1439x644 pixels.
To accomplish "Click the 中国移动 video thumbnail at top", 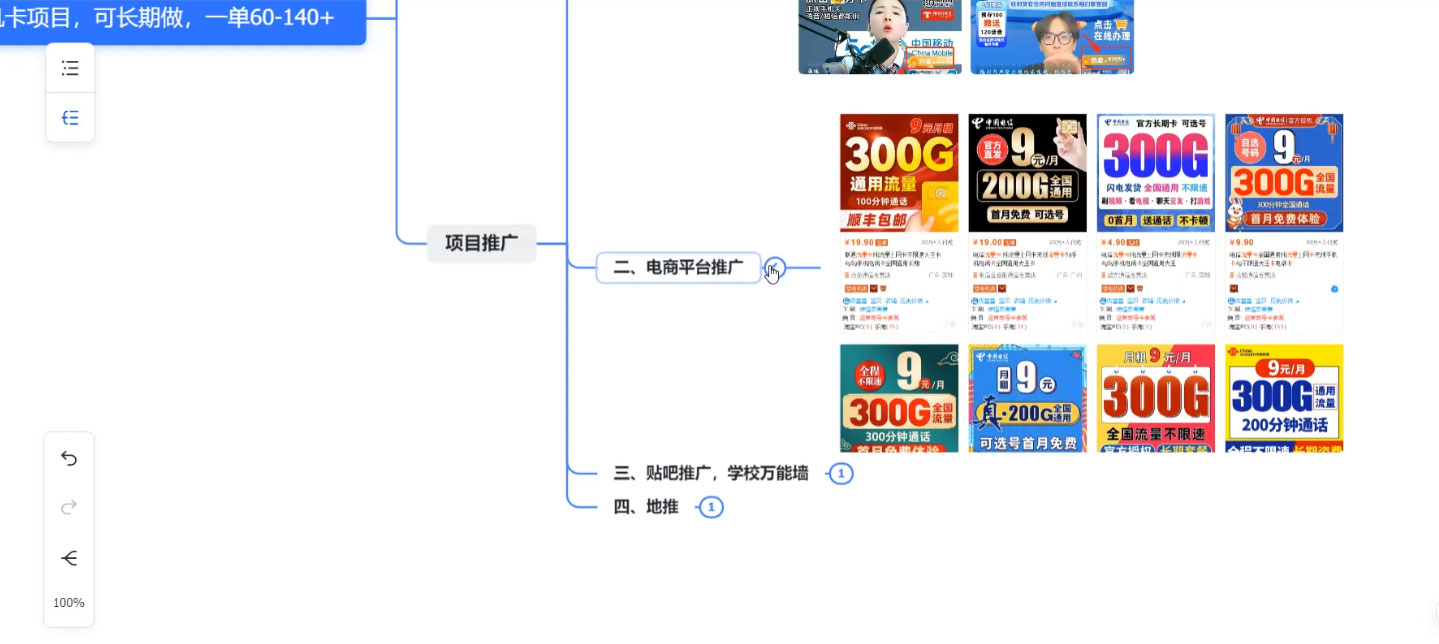I will click(879, 36).
